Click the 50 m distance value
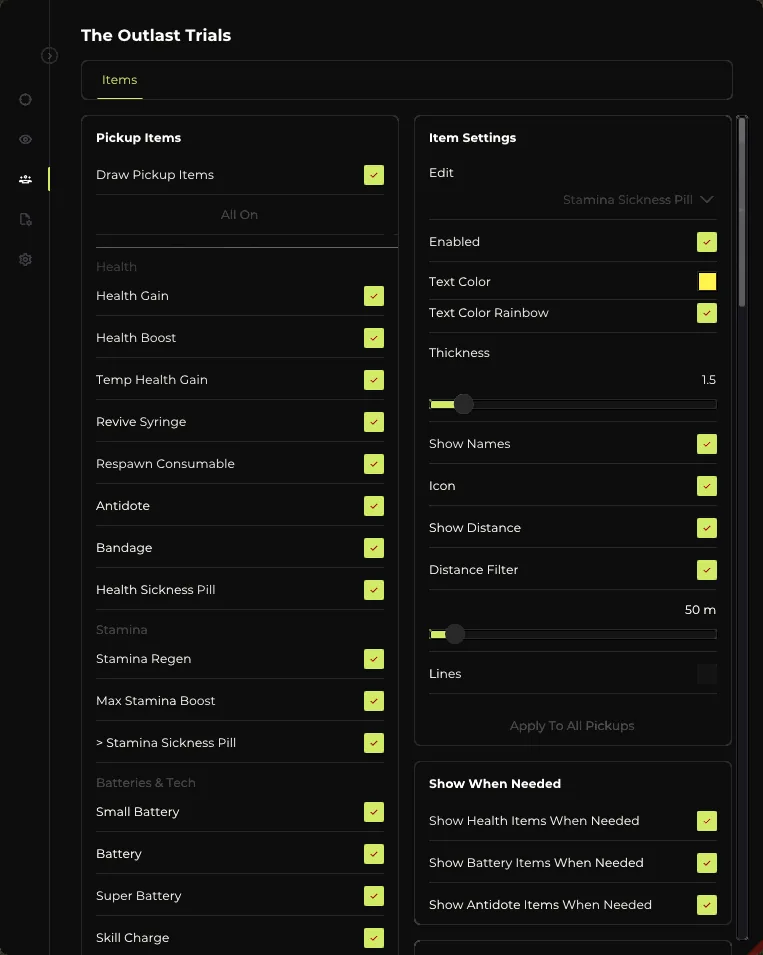 click(700, 610)
